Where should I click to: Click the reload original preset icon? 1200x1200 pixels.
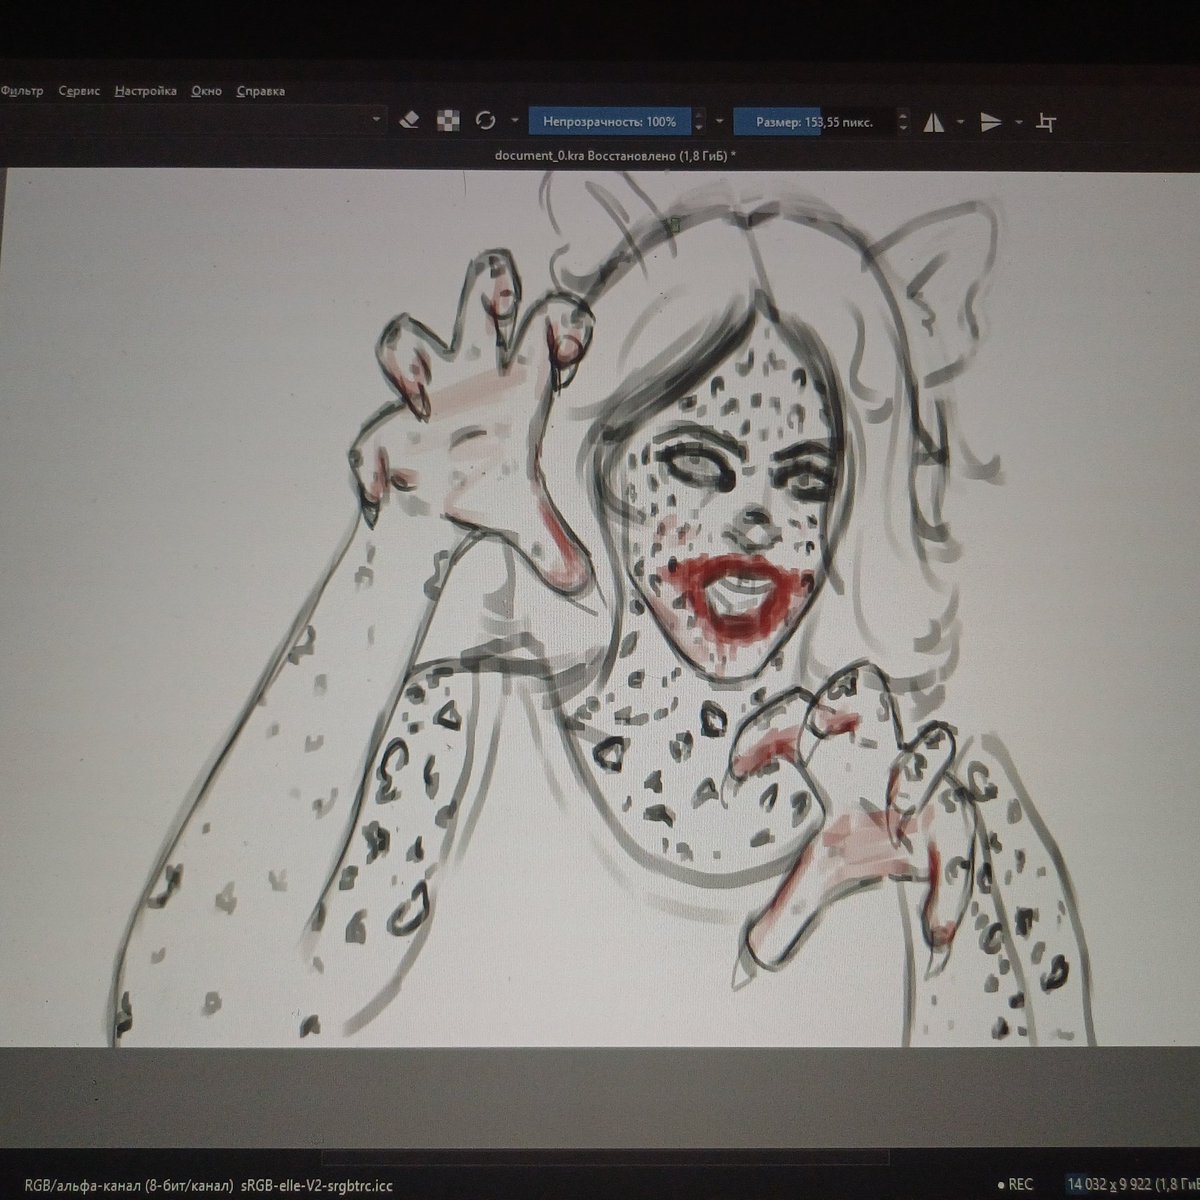click(486, 121)
